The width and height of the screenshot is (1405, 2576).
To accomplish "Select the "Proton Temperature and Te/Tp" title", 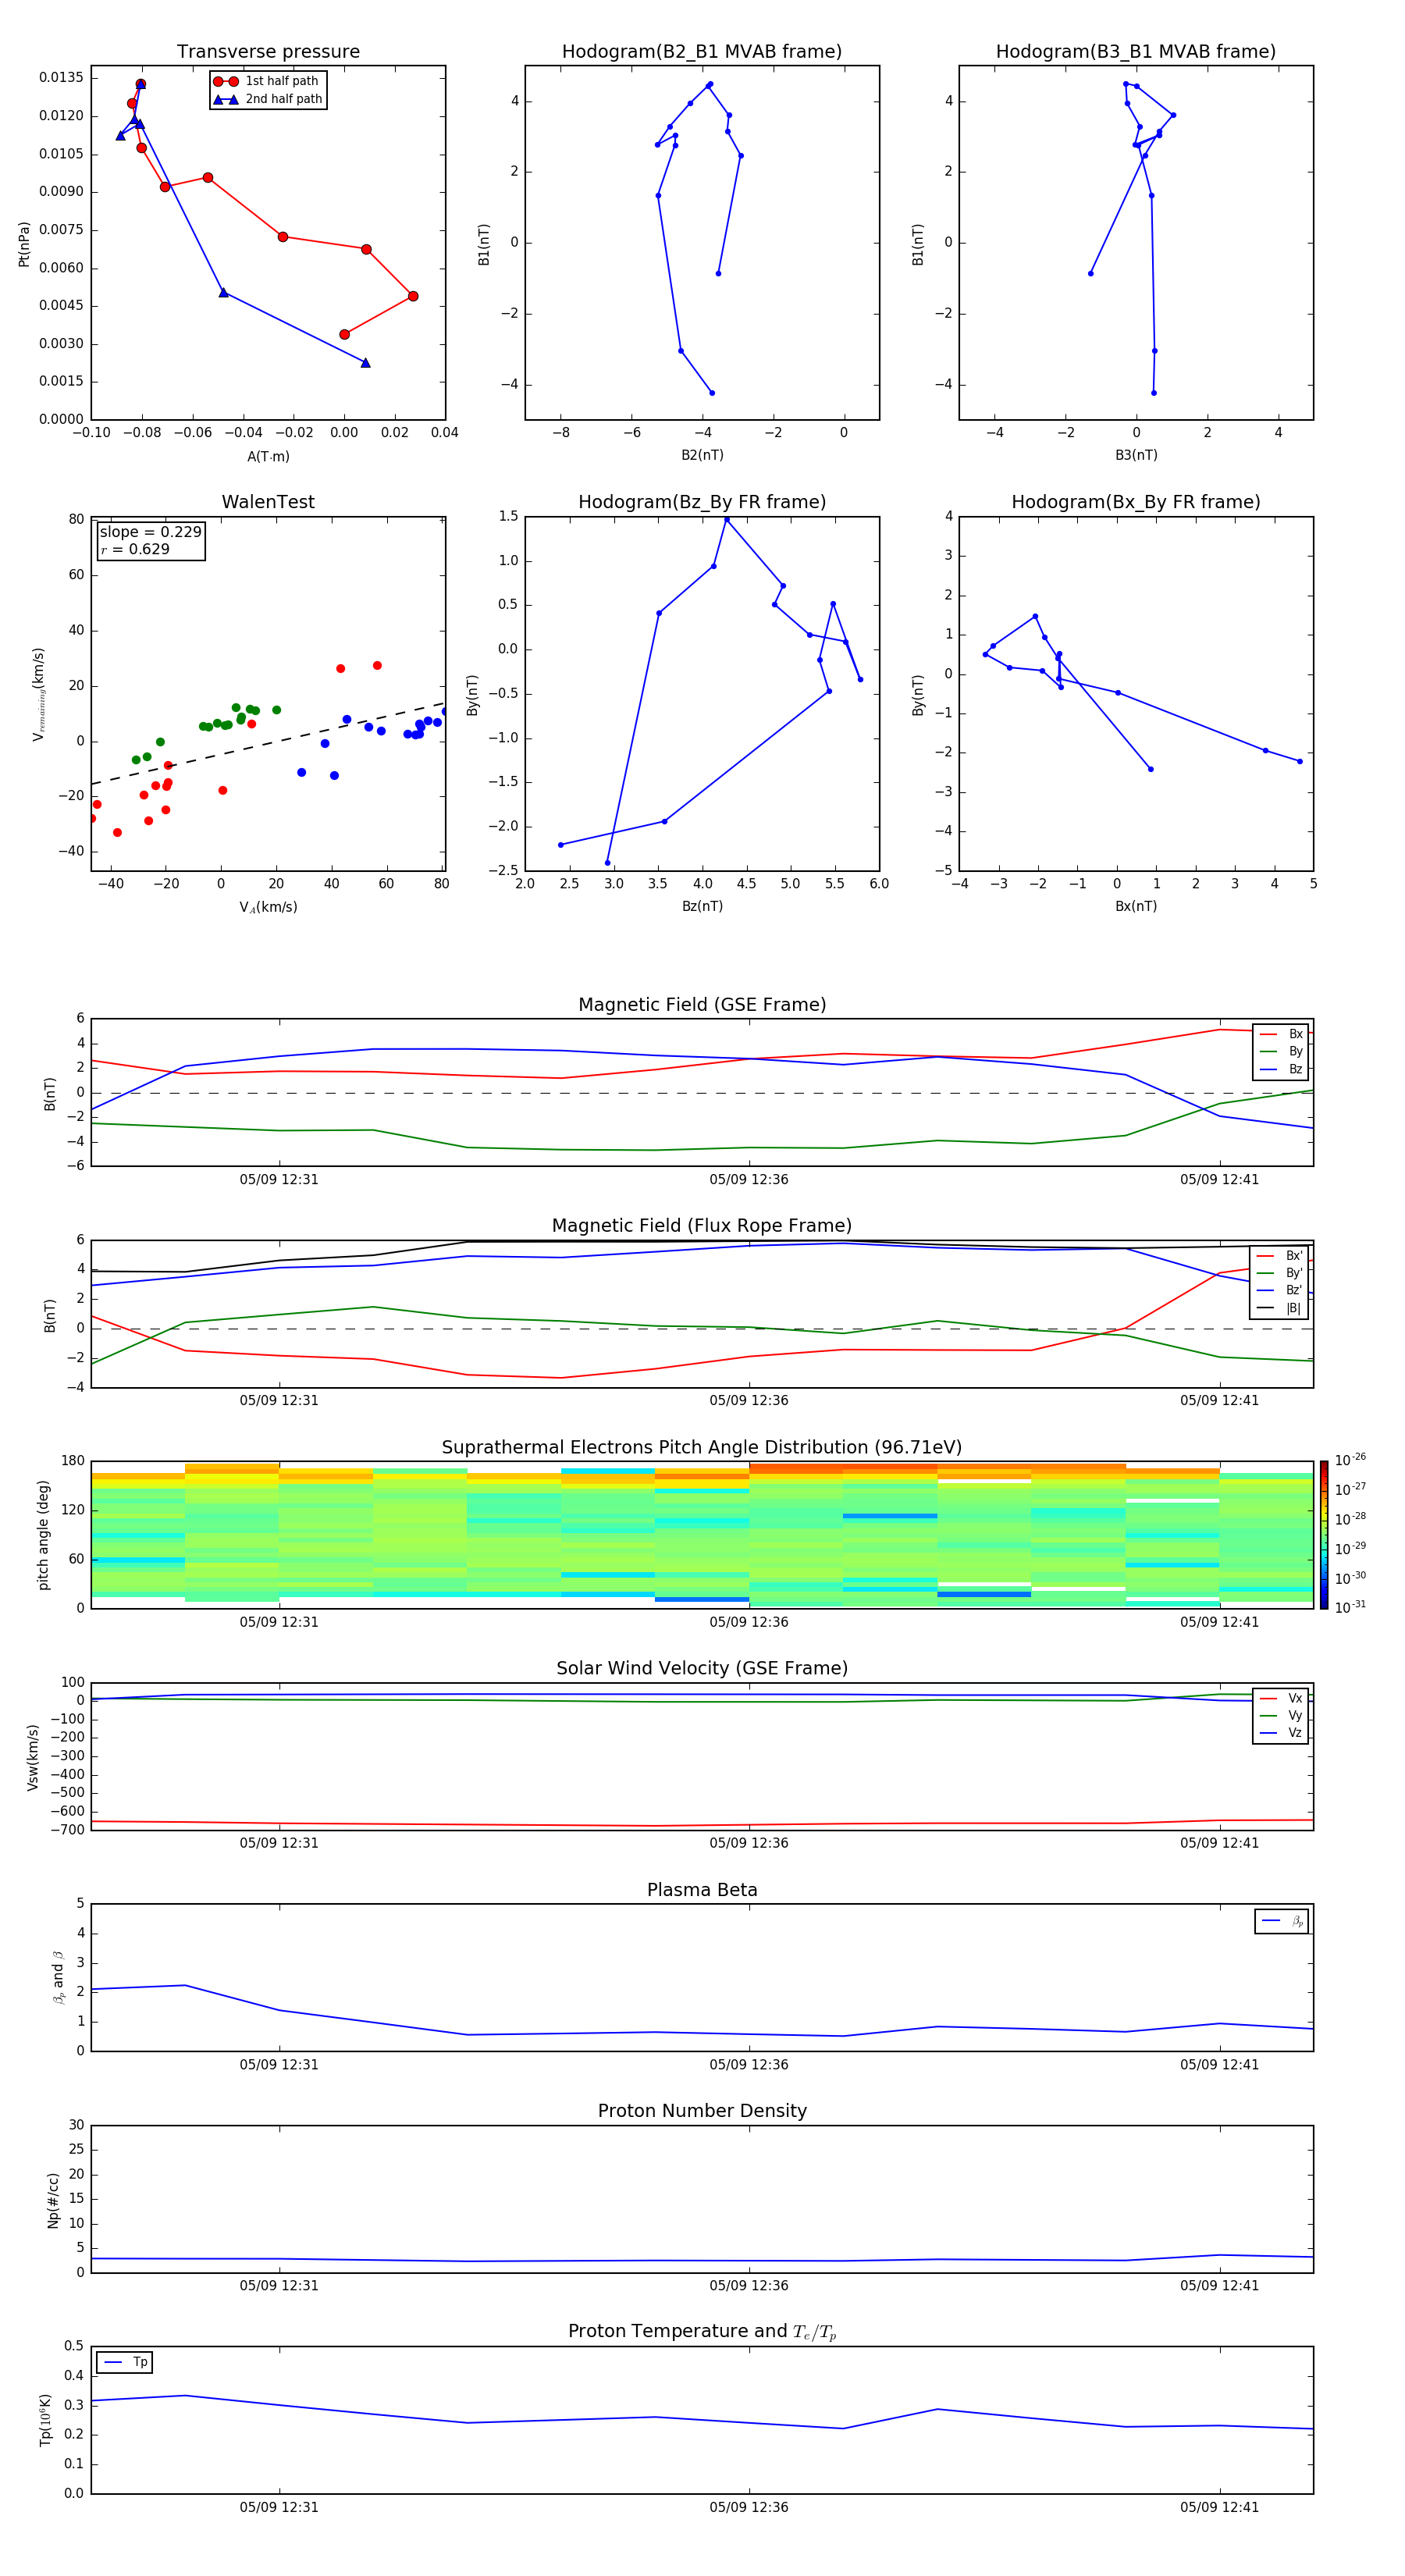I will (x=702, y=2332).
